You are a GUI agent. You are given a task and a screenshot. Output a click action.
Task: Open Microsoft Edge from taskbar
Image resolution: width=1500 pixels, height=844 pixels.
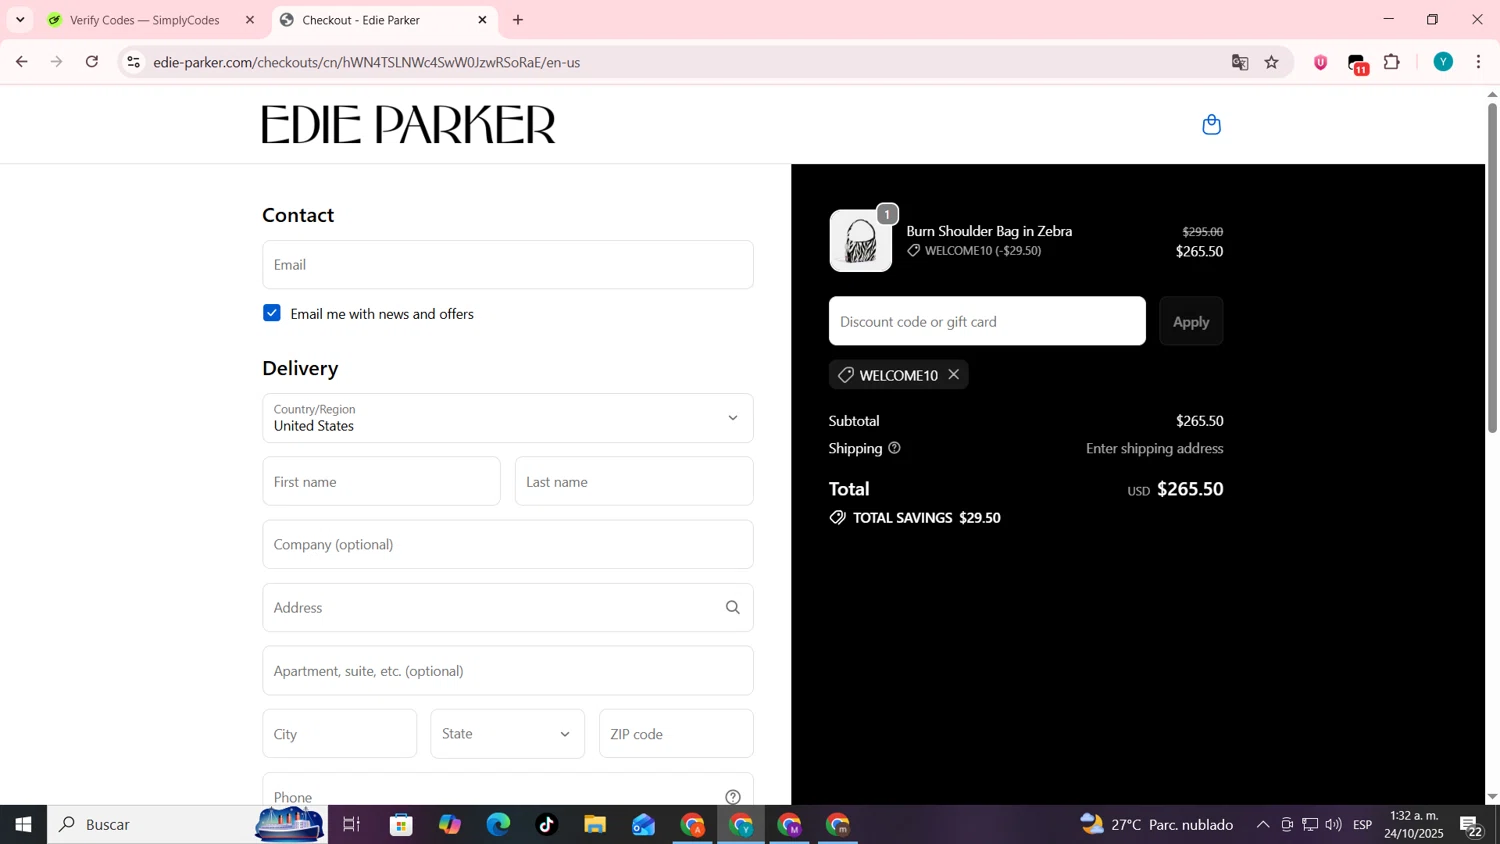[x=498, y=825]
